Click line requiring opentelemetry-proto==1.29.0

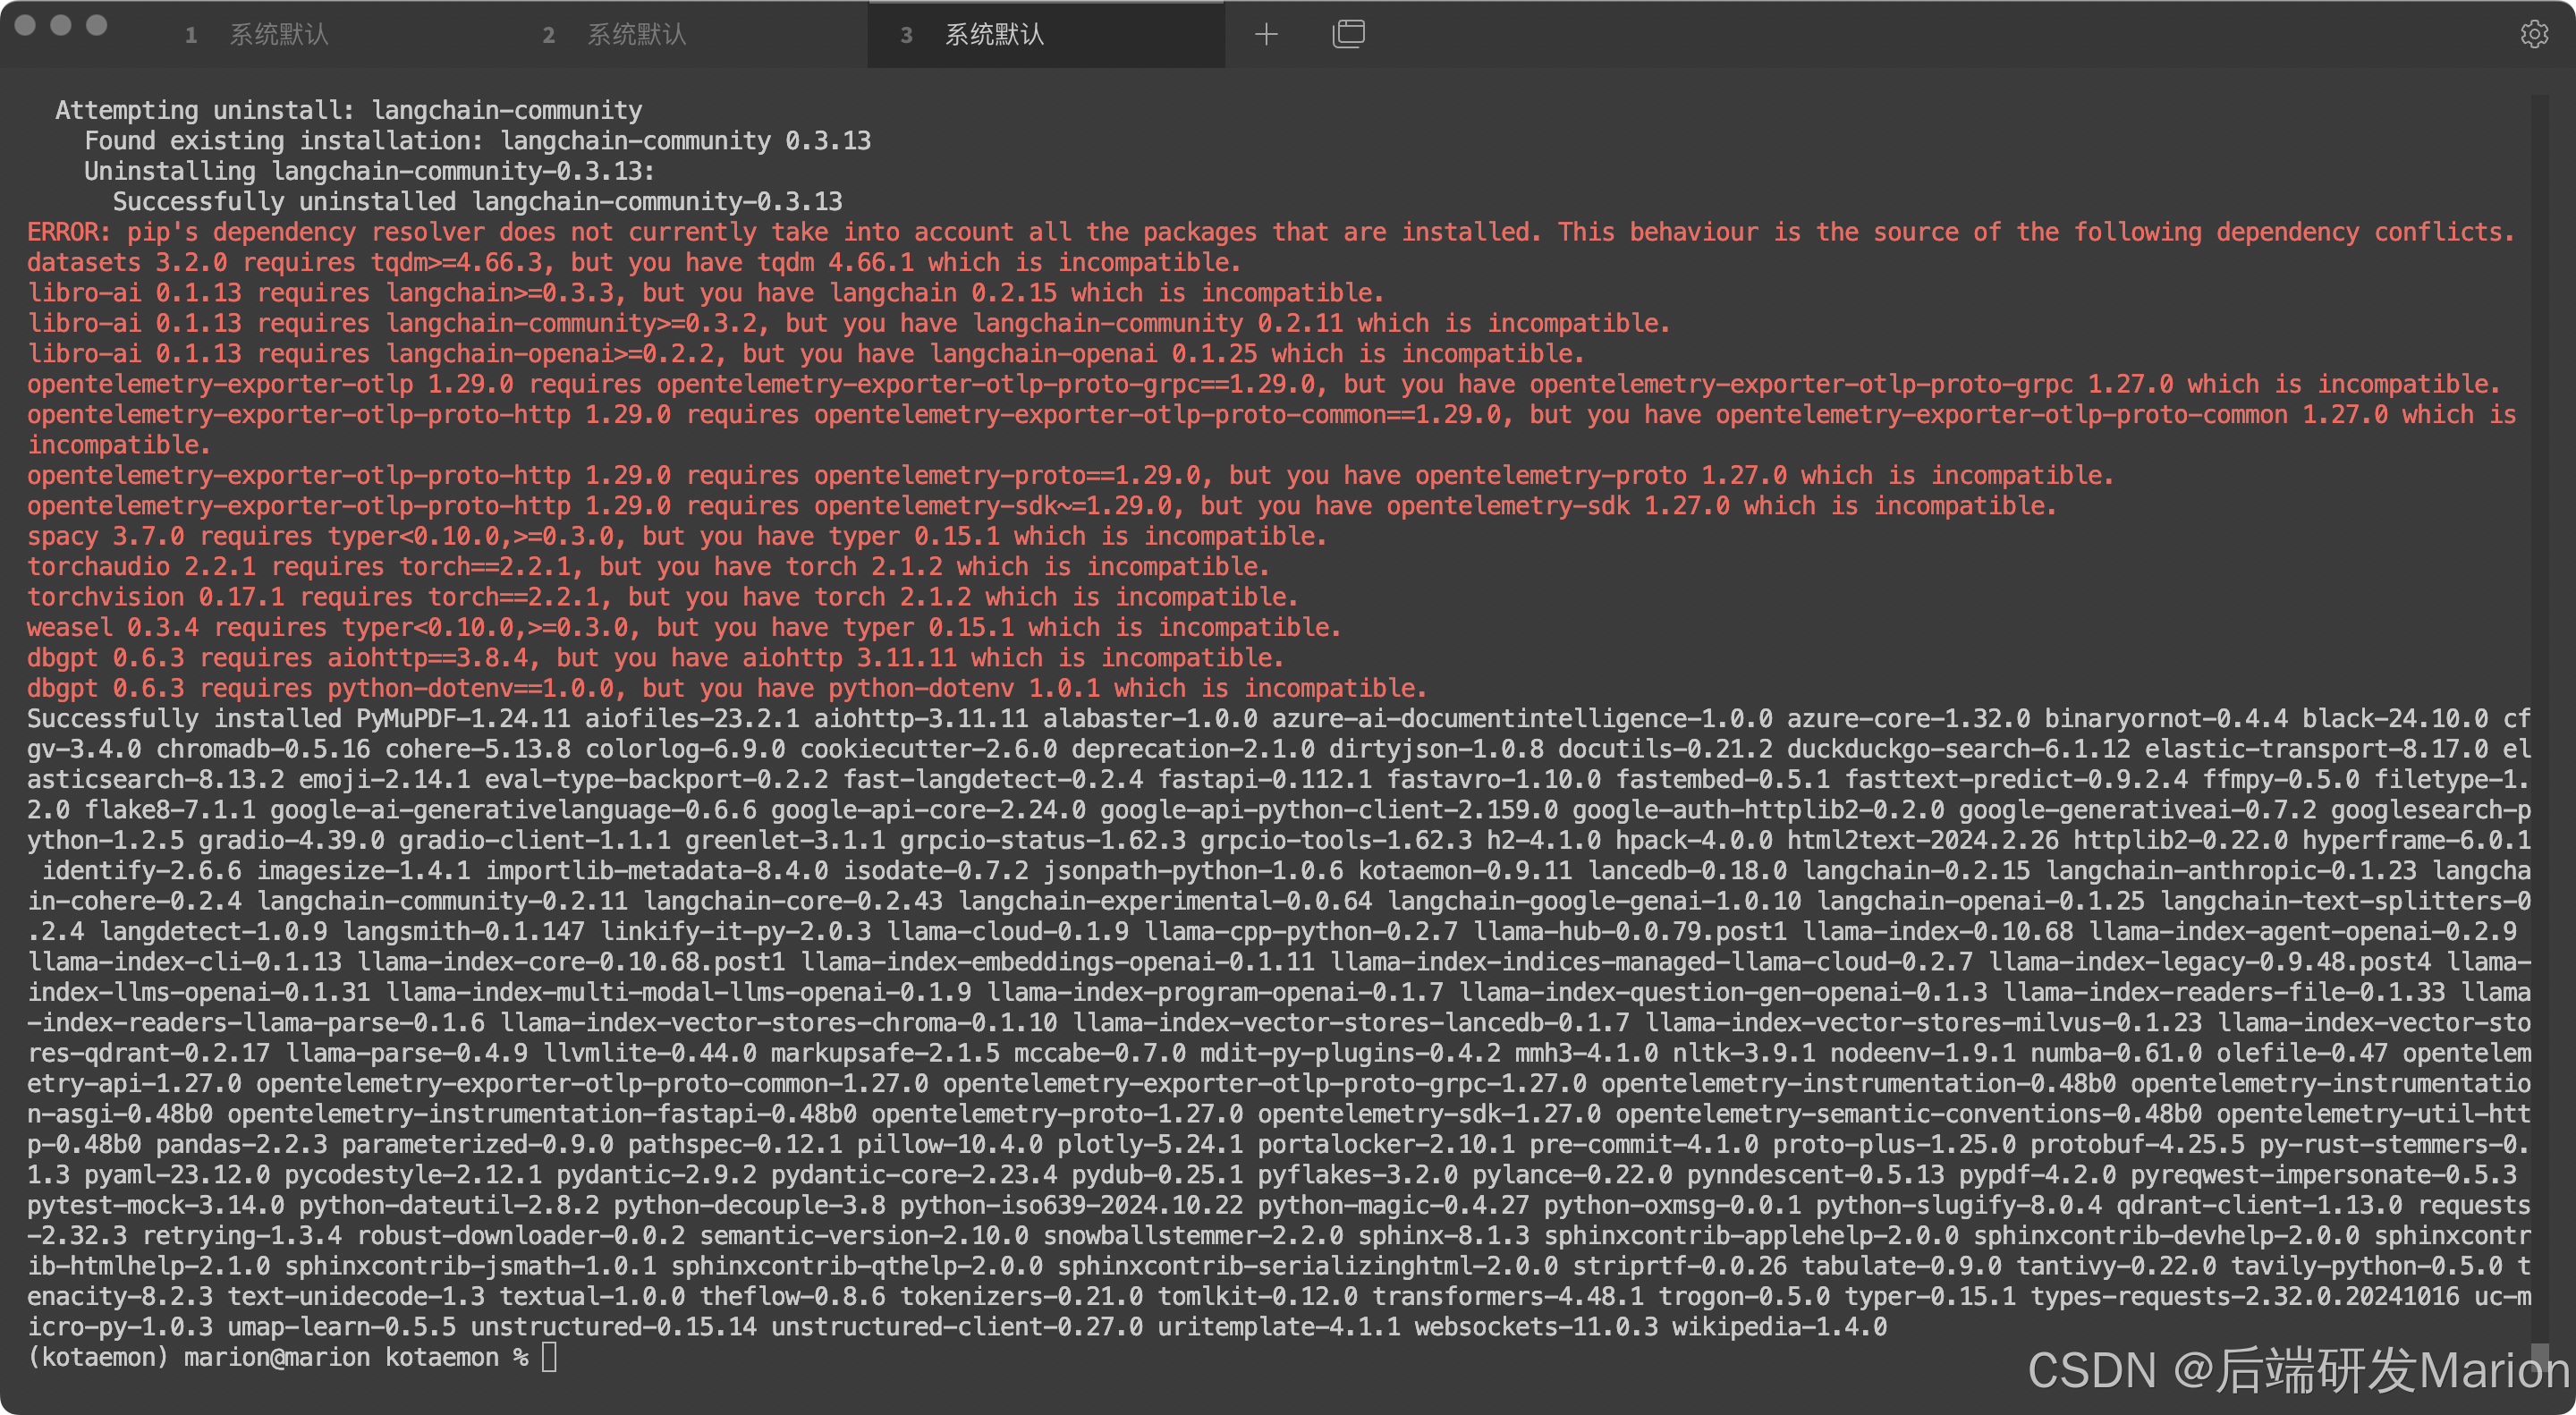click(1070, 475)
